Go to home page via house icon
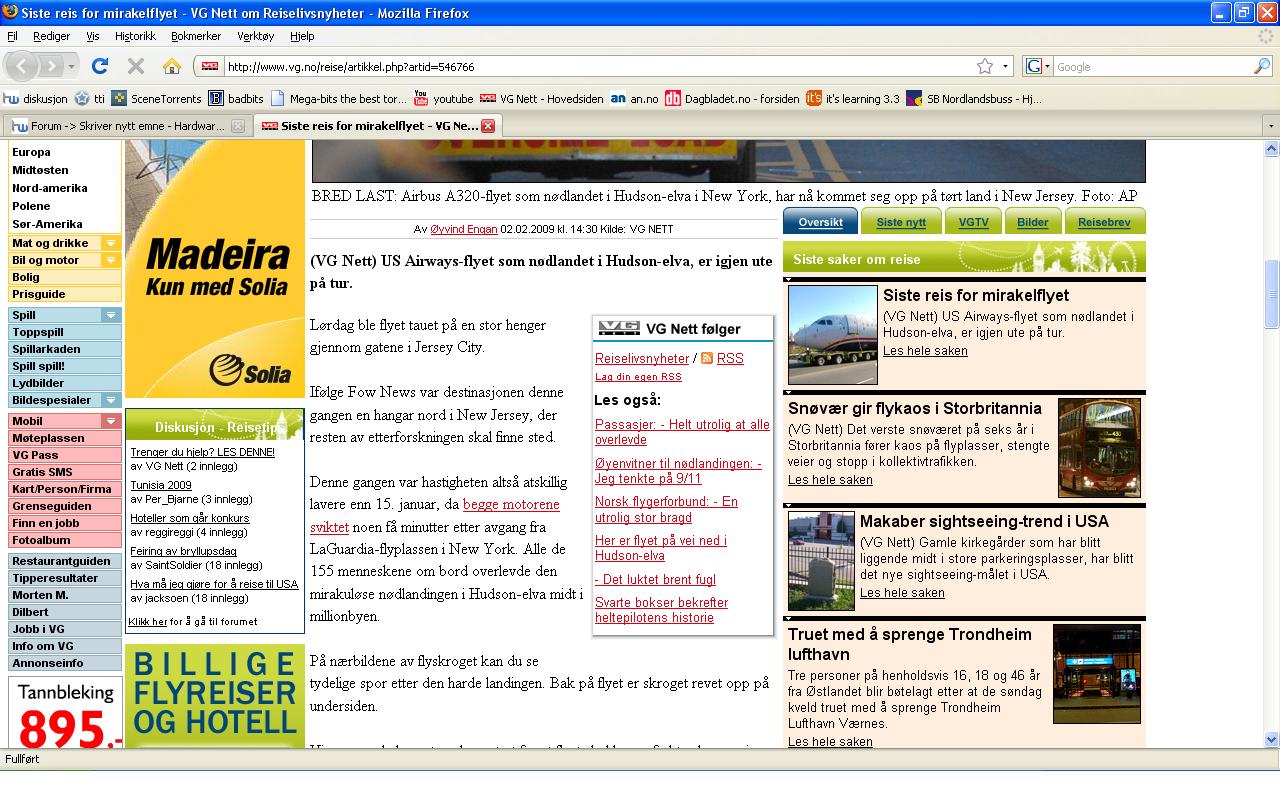The width and height of the screenshot is (1280, 800). point(172,67)
